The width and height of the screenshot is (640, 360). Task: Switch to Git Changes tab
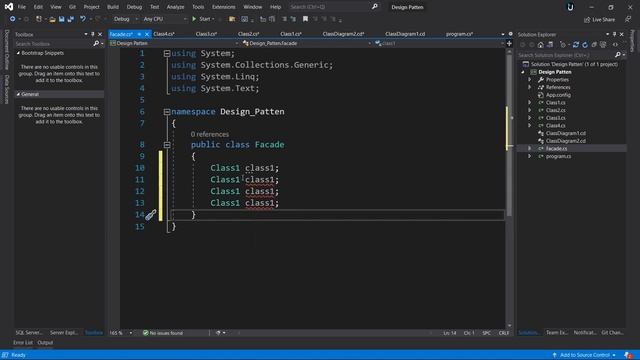[x=612, y=333]
